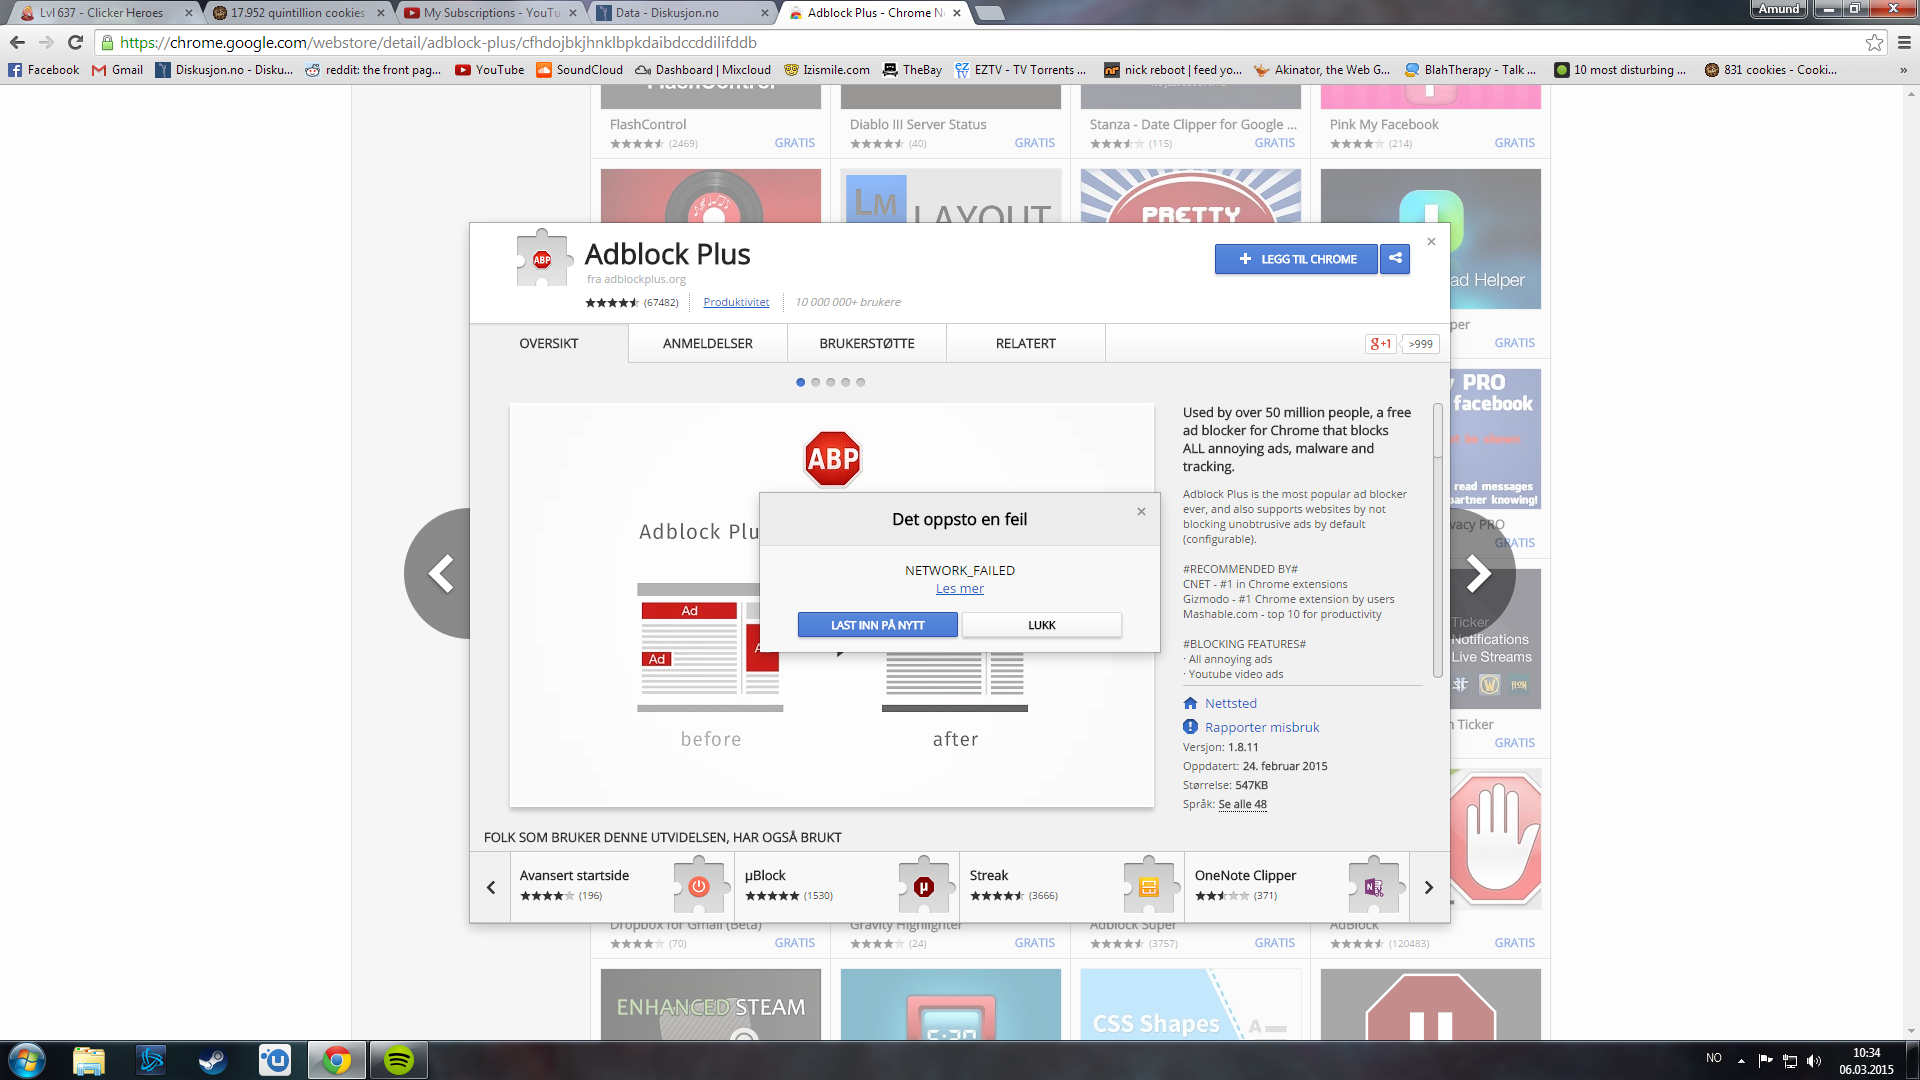Open the YouTube bookmark
The width and height of the screenshot is (1920, 1080).
tap(490, 70)
